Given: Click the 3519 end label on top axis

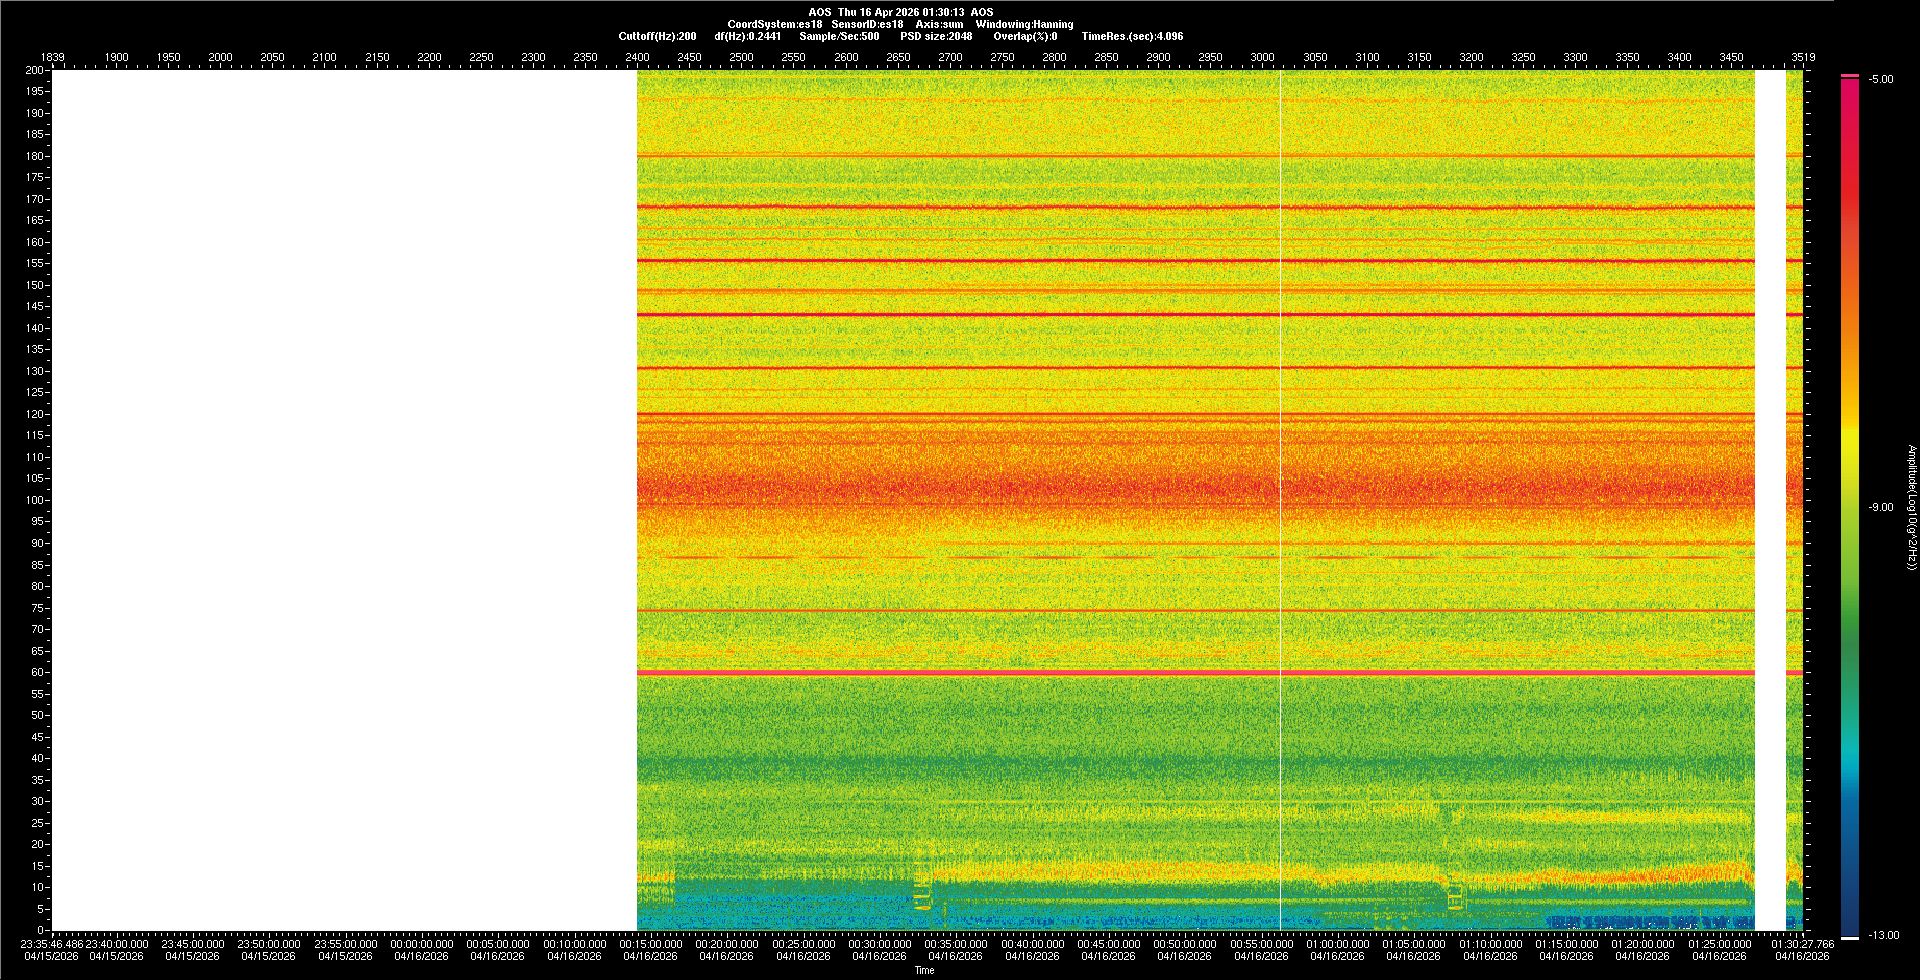Looking at the screenshot, I should click(x=1803, y=57).
